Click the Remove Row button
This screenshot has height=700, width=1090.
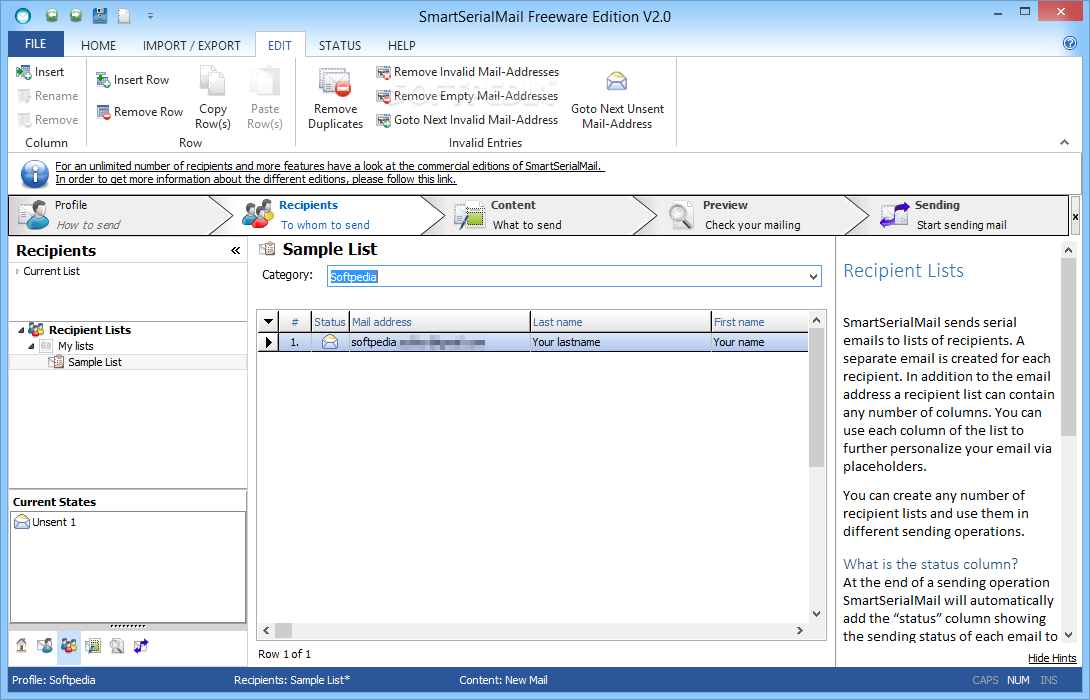coord(140,112)
